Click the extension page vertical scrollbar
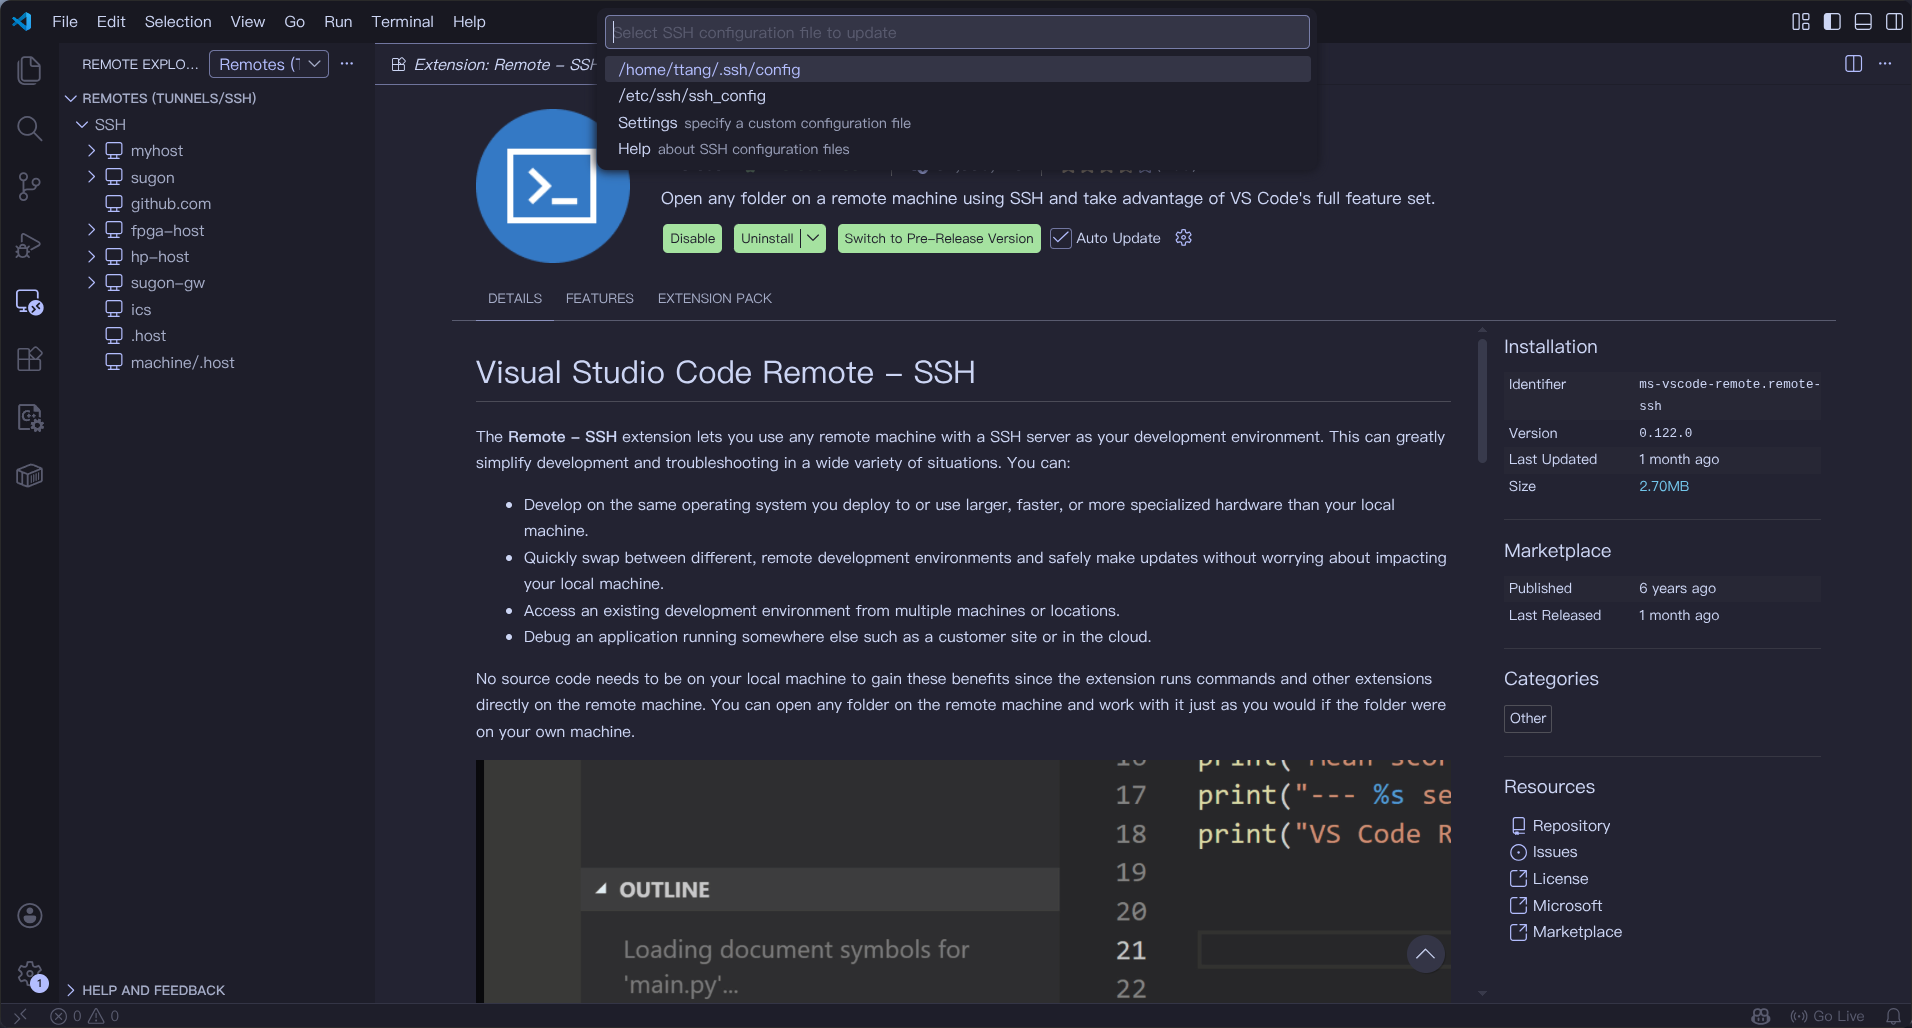 [x=1482, y=402]
